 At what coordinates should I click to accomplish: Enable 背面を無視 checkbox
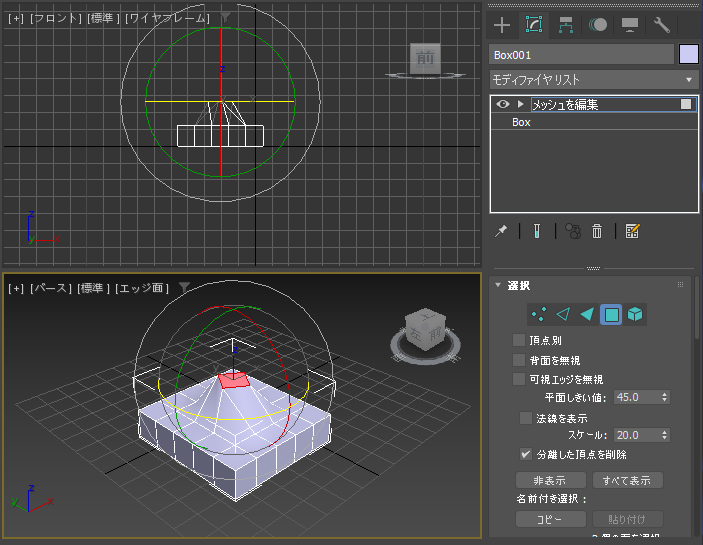point(519,359)
